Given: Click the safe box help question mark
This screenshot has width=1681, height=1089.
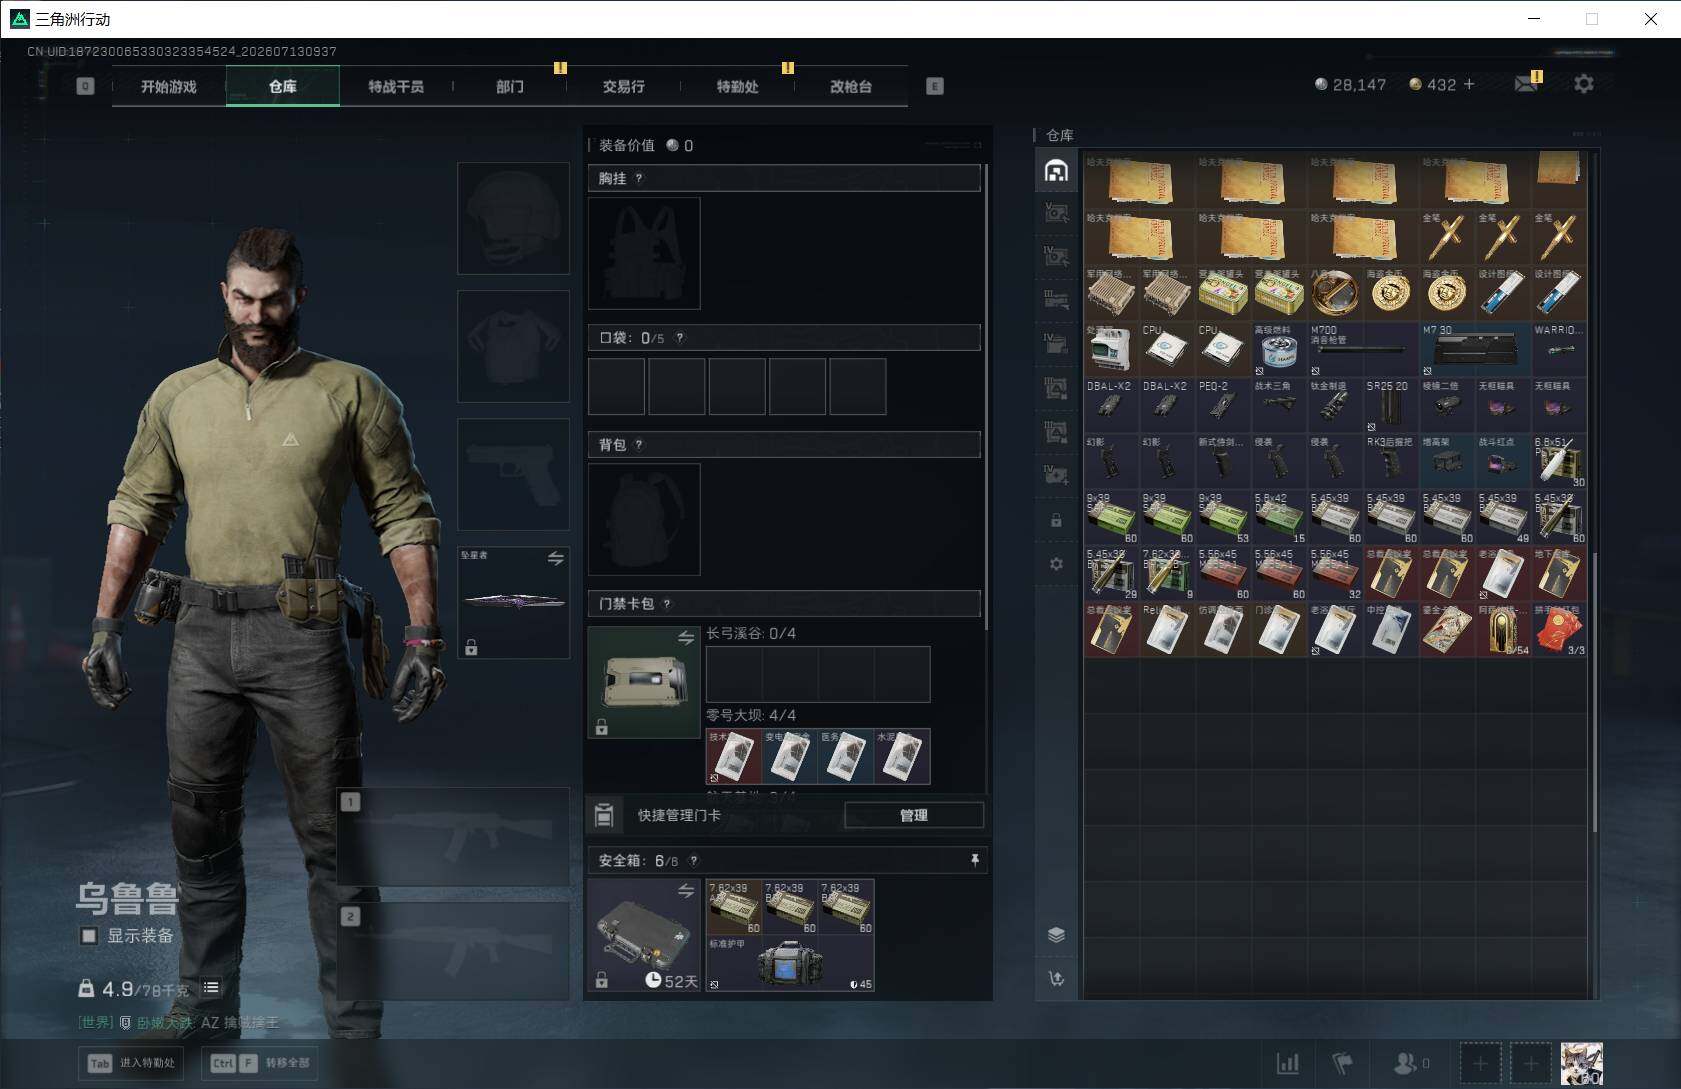Looking at the screenshot, I should point(694,860).
